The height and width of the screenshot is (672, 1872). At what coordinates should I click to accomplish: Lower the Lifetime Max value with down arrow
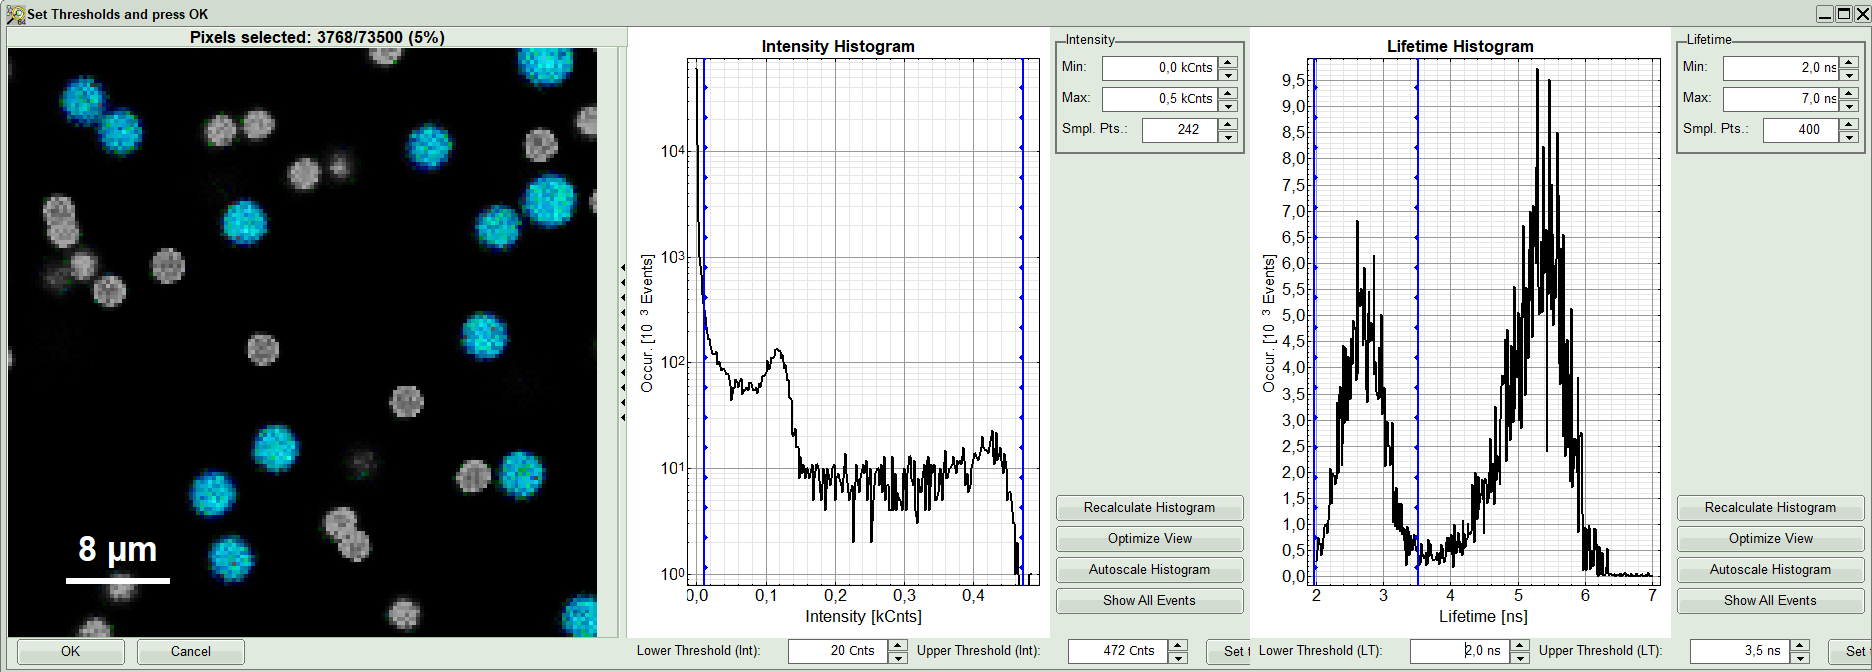click(x=1849, y=105)
